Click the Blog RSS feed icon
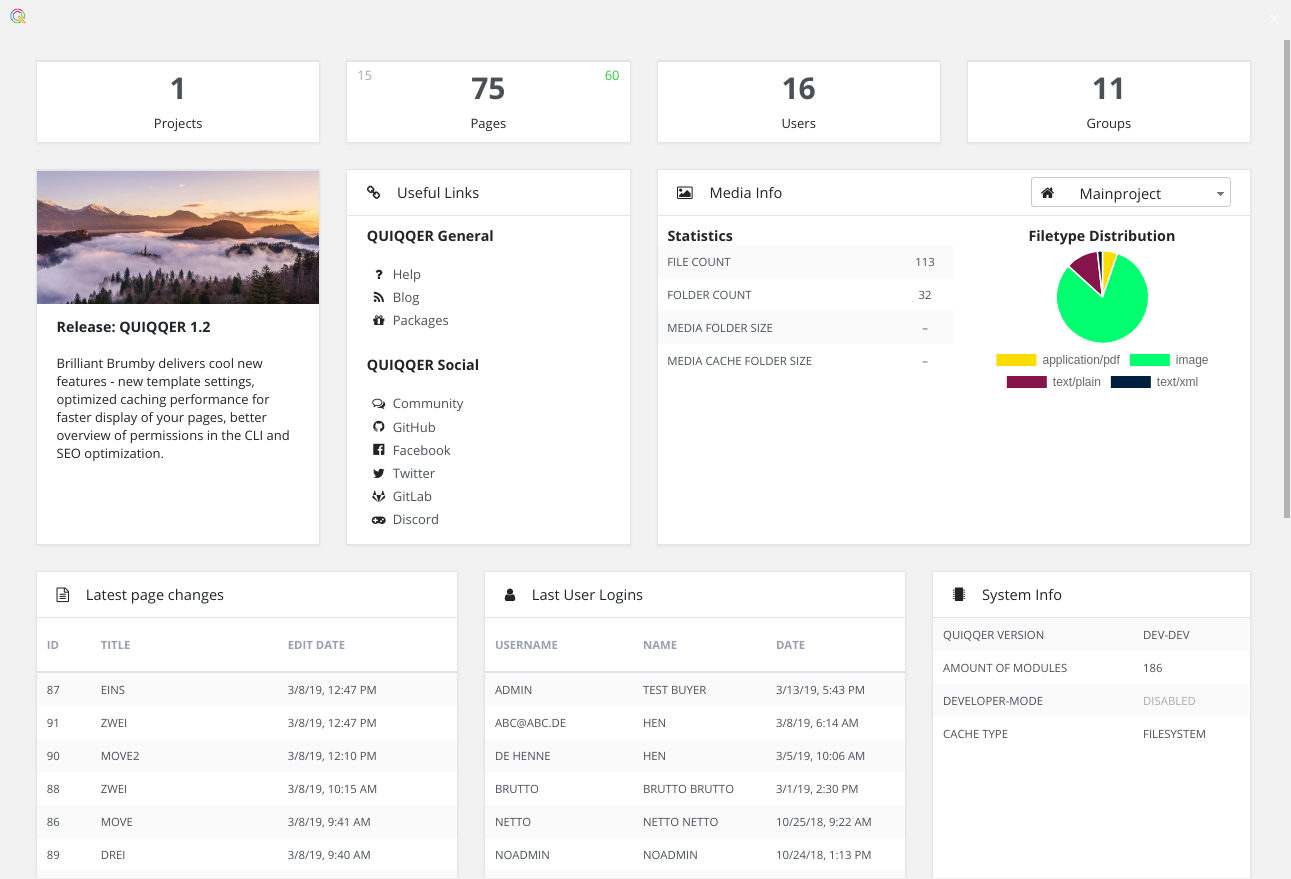This screenshot has width=1291, height=879. [x=378, y=297]
